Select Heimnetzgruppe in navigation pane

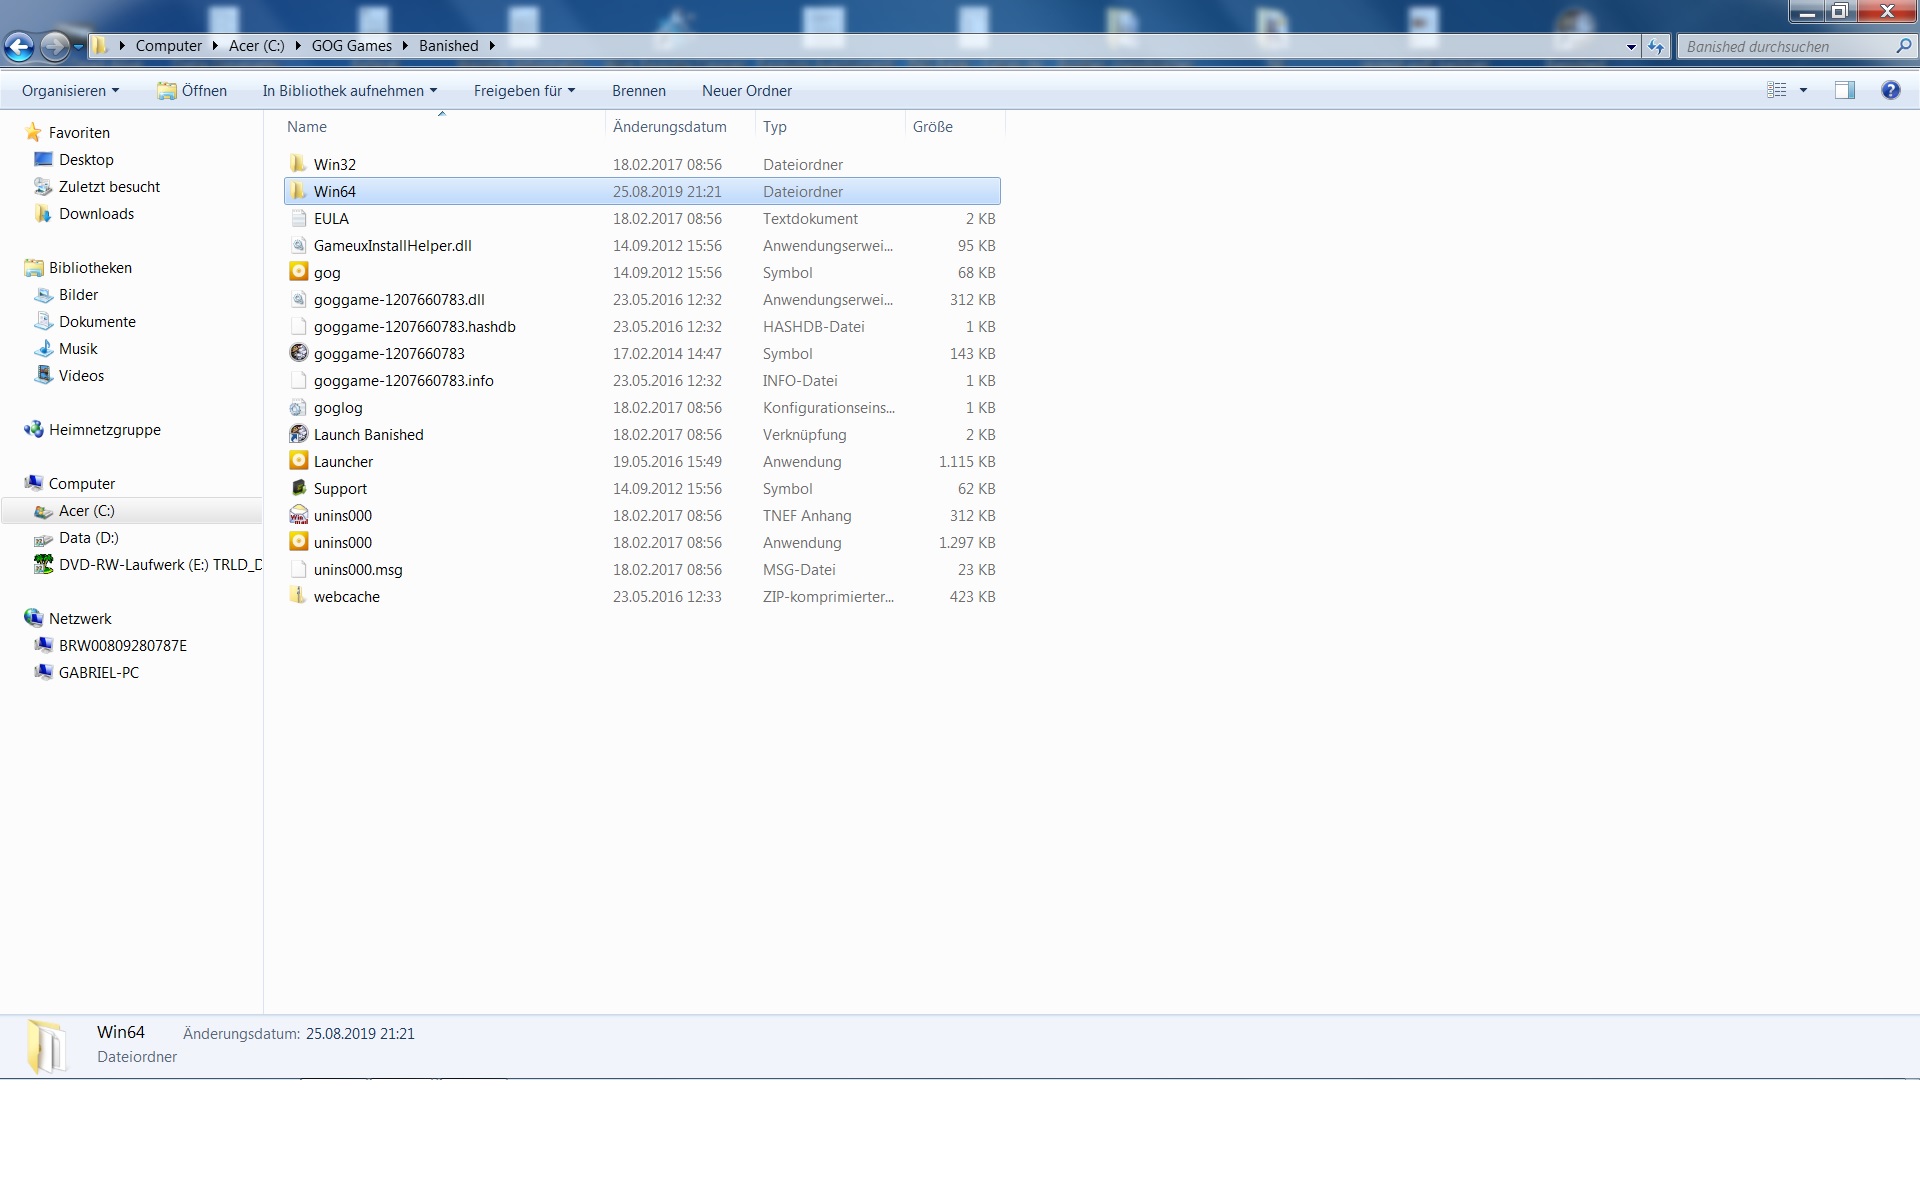coord(104,430)
